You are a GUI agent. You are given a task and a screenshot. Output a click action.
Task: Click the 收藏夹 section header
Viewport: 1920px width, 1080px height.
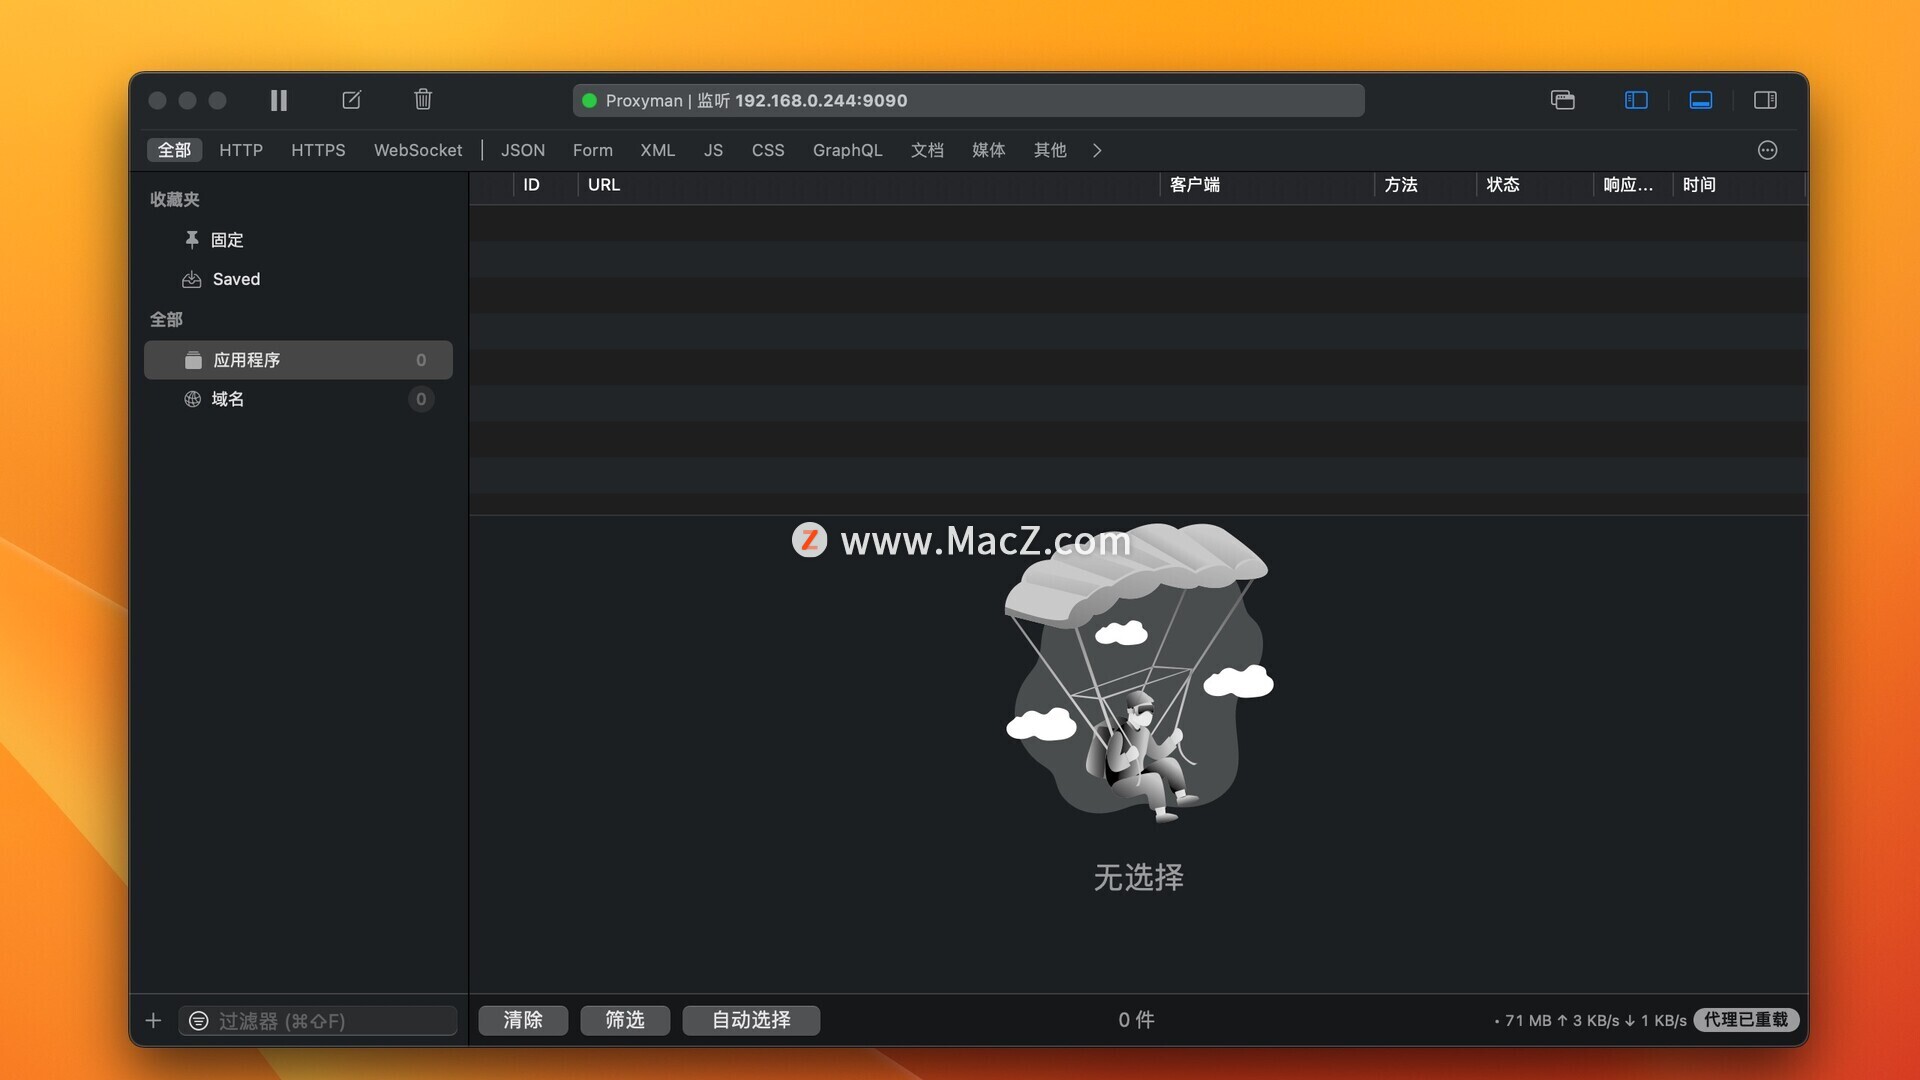tap(175, 200)
